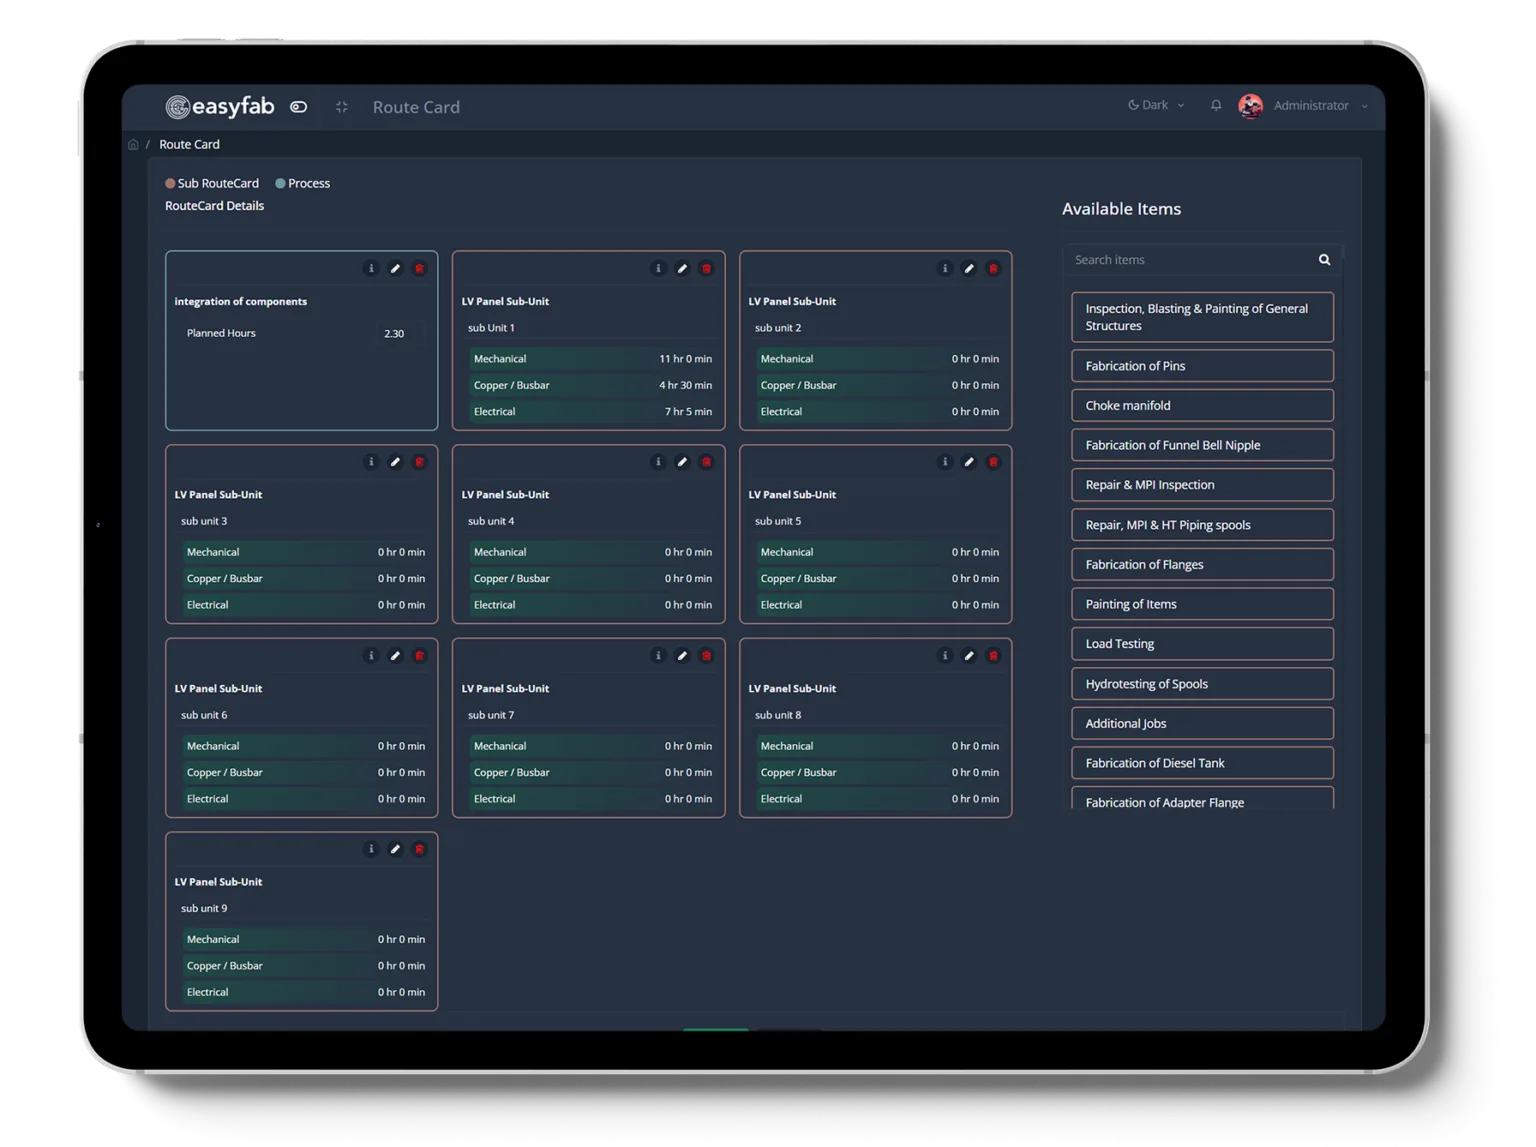The width and height of the screenshot is (1536, 1147).
Task: Select the Load Testing item
Action: point(1202,644)
